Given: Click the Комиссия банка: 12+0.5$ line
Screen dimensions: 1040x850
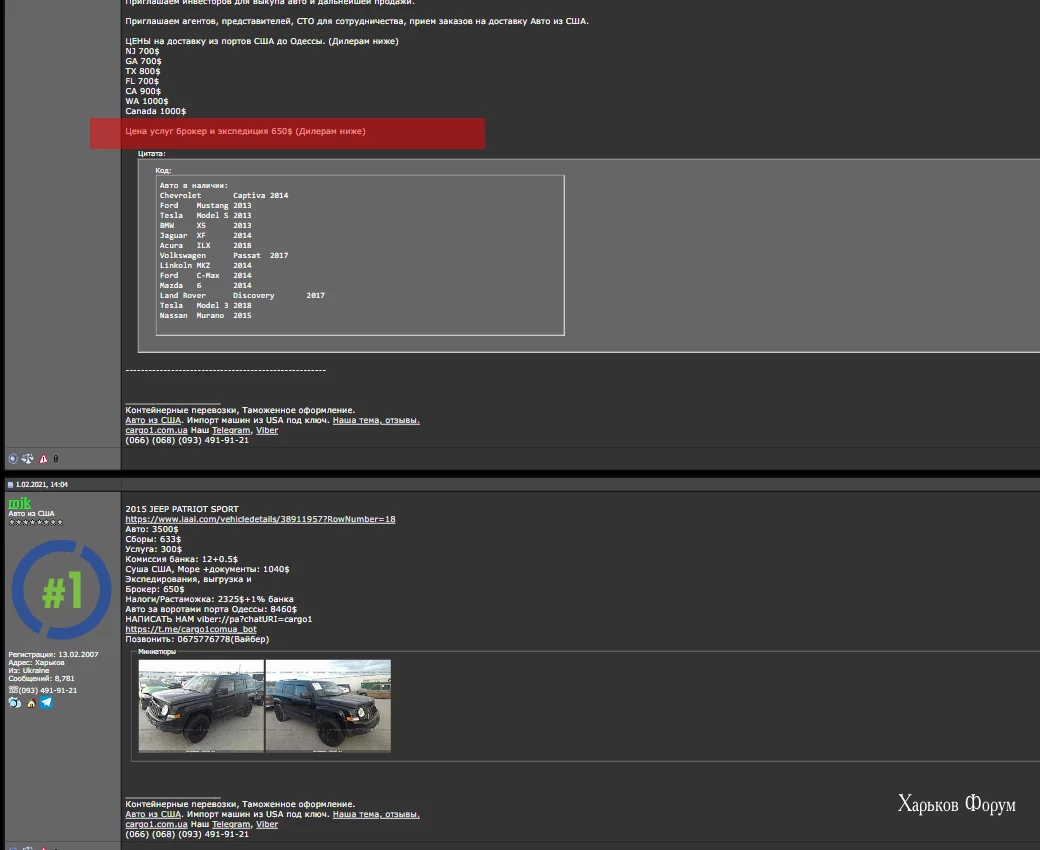Looking at the screenshot, I should click(182, 559).
